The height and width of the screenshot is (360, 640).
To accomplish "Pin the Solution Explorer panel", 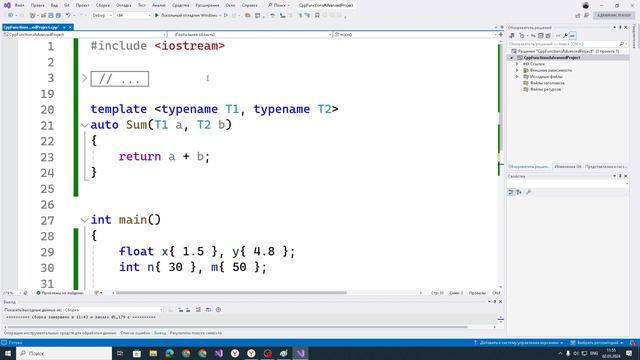I will tap(620, 27).
